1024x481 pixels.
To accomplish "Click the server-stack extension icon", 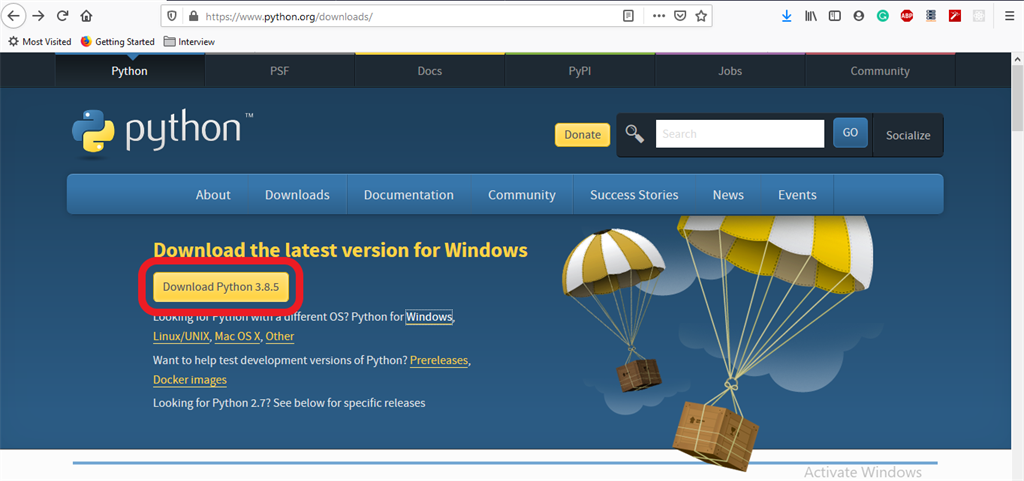I will (931, 16).
